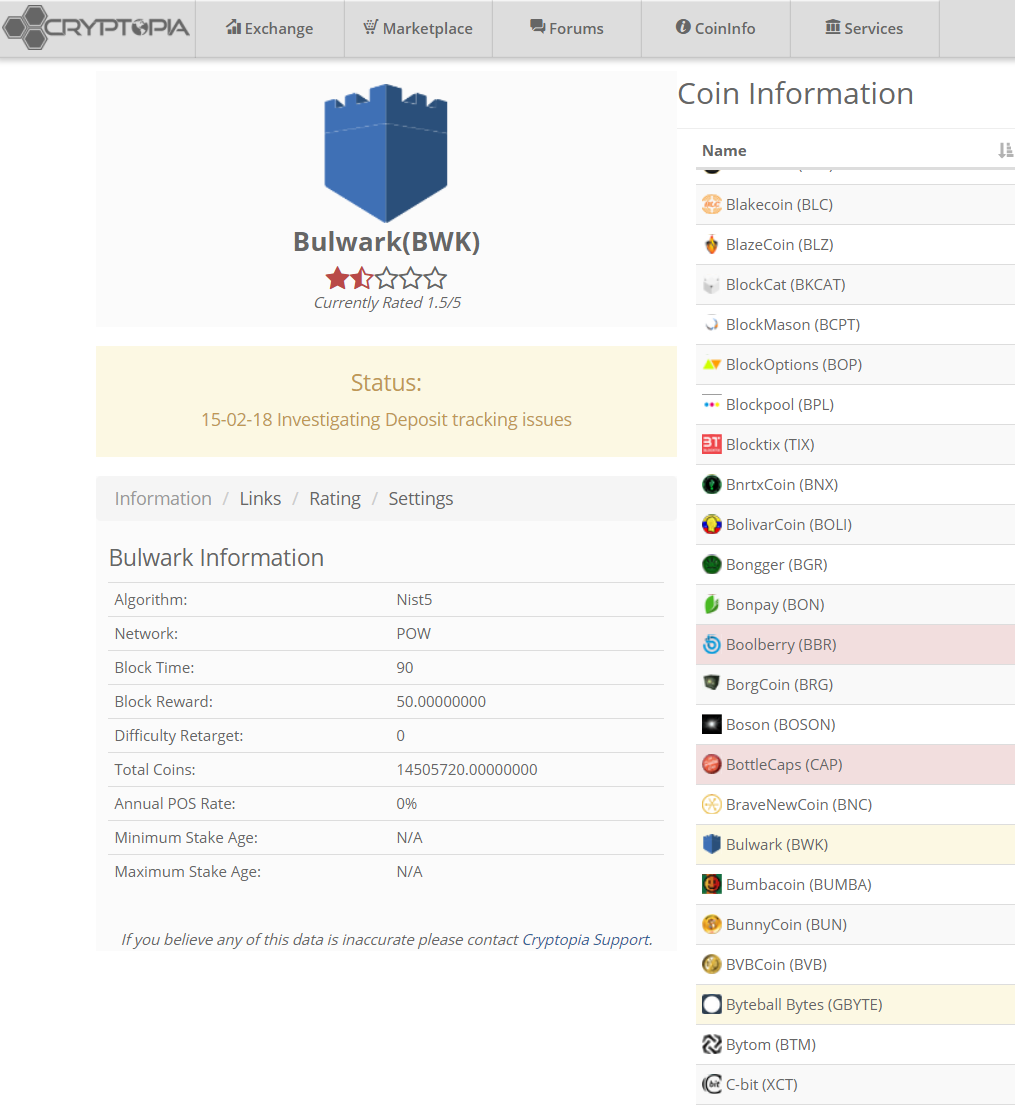Screen dimensions: 1015x1106
Task: Click the Bulwark castle logo image
Action: click(386, 153)
